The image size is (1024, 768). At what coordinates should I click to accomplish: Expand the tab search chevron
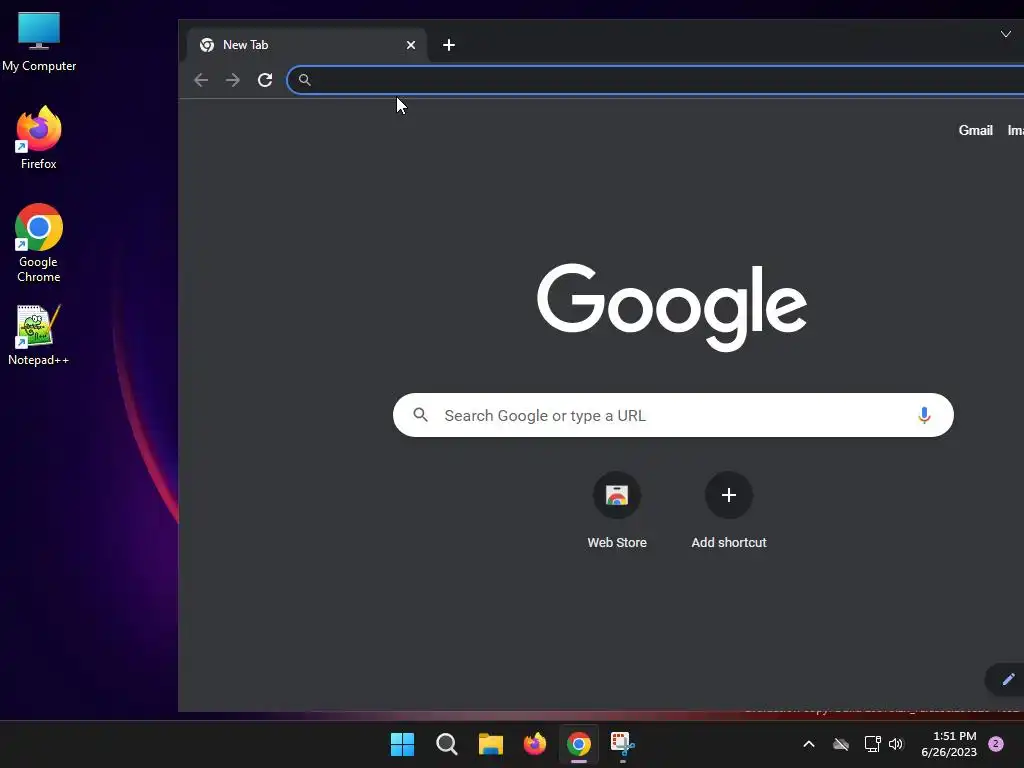click(x=1006, y=34)
